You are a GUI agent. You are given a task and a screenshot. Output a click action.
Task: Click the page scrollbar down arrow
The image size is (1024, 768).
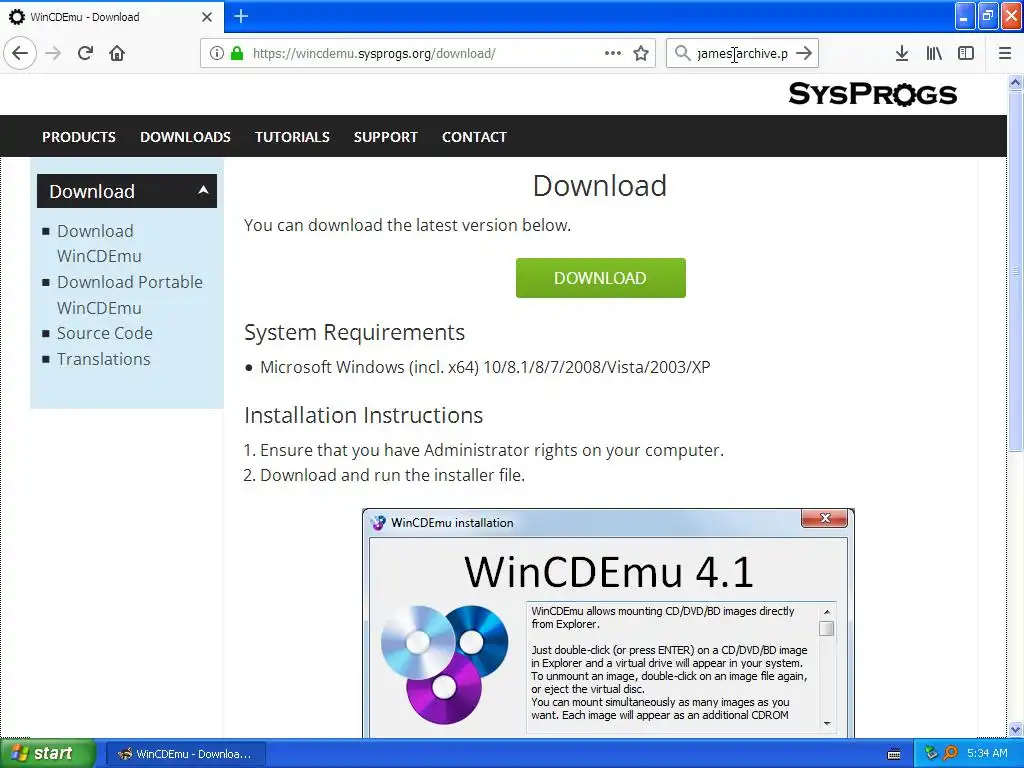pyautogui.click(x=1015, y=729)
